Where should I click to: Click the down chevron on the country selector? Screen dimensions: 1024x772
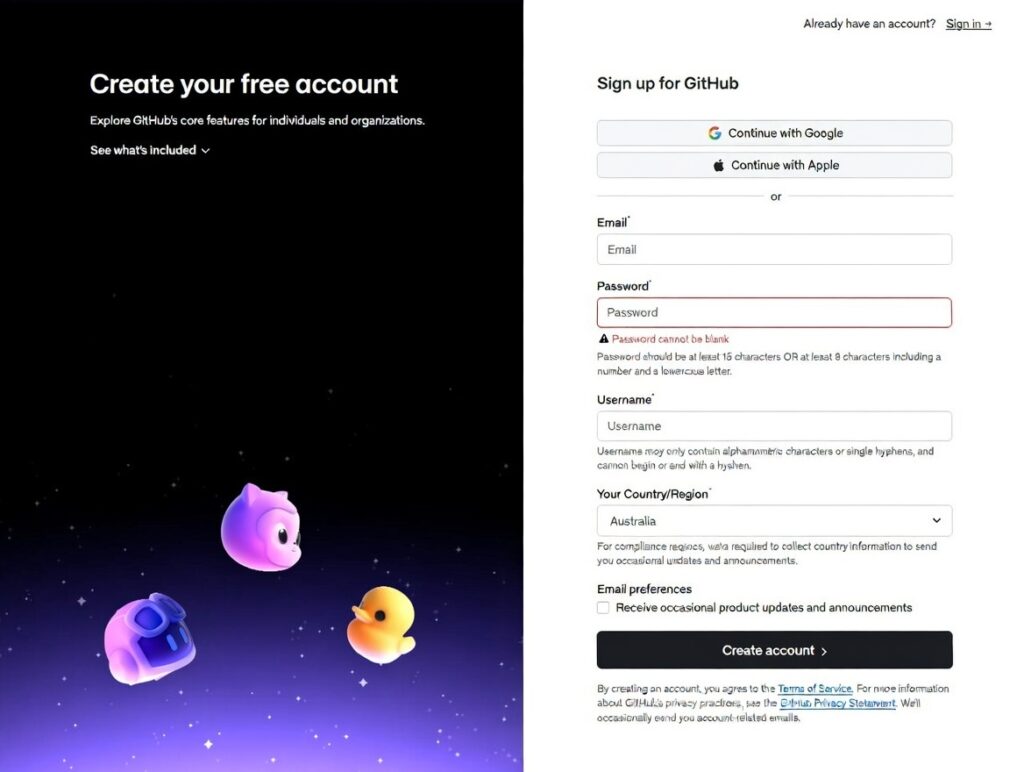[x=937, y=520]
